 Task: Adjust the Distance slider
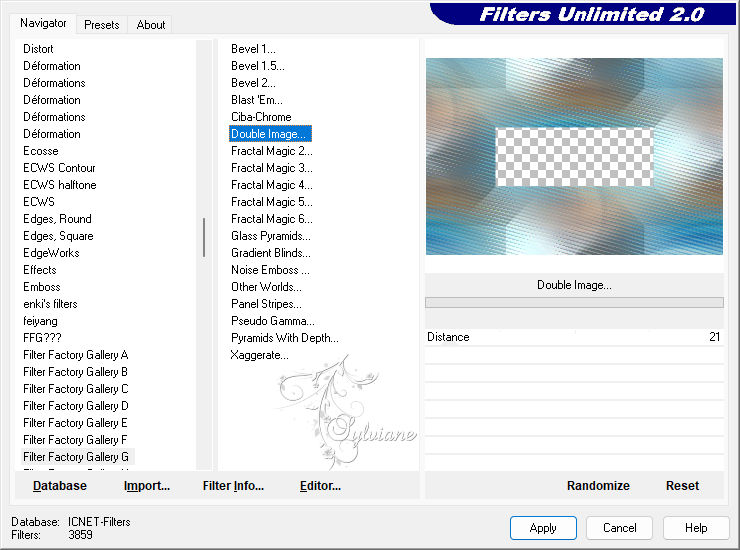pyautogui.click(x=574, y=337)
